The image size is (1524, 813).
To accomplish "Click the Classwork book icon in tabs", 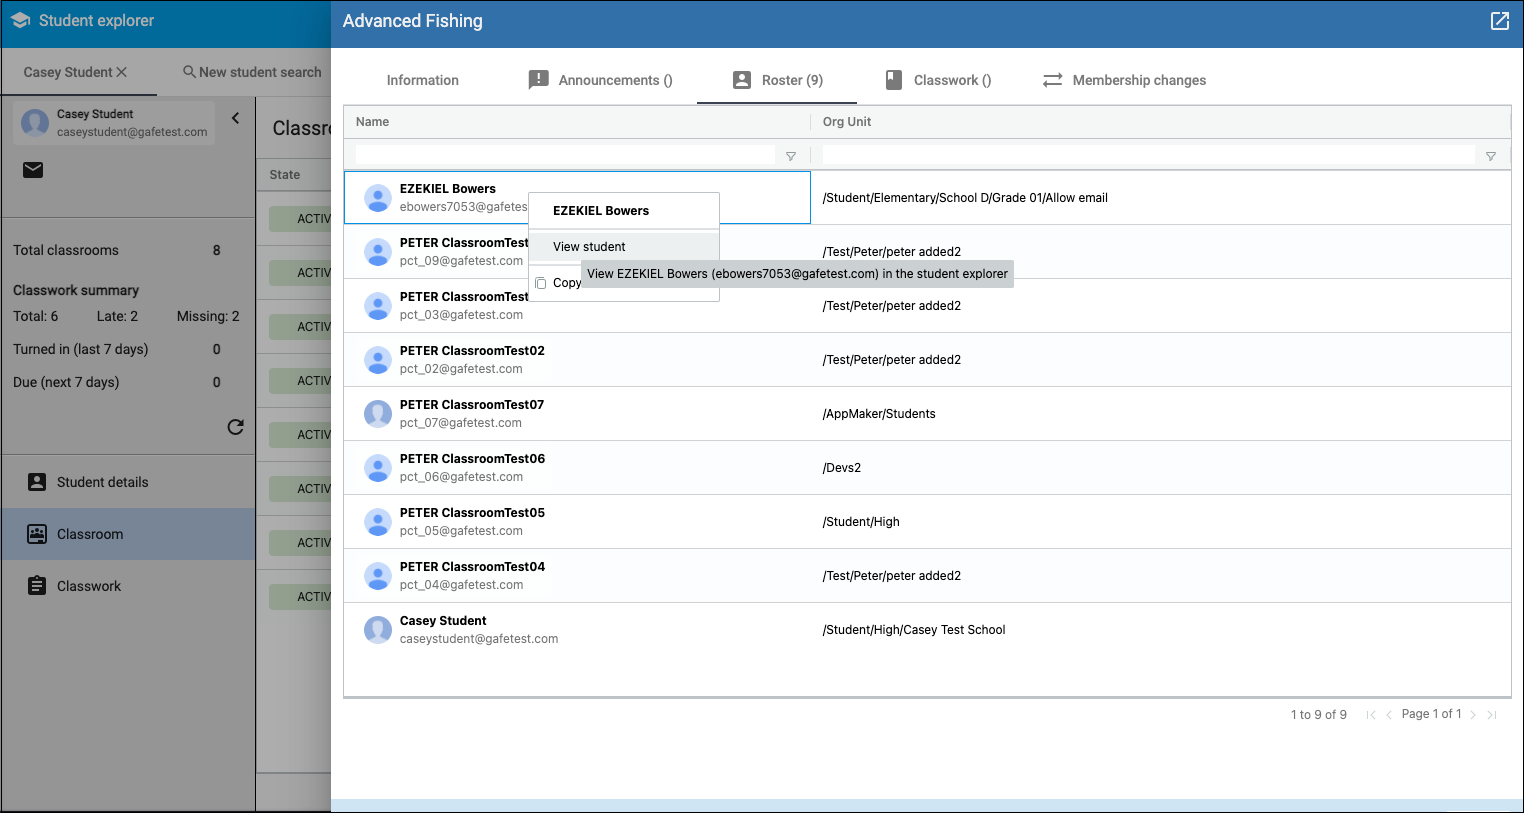I will coord(894,80).
